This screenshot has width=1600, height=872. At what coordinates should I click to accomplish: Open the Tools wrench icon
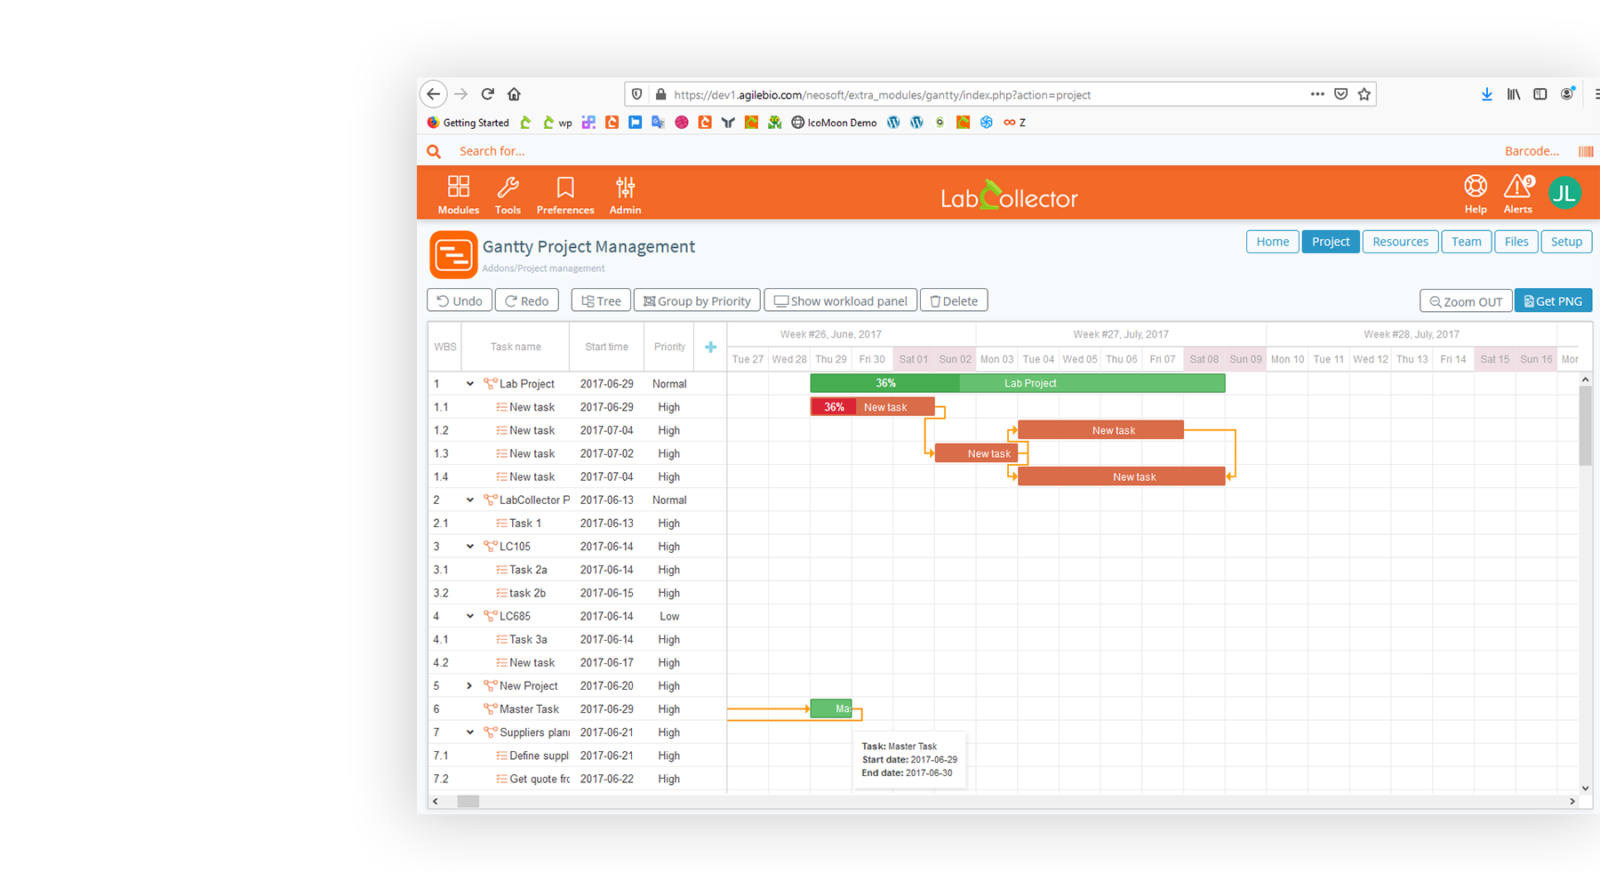click(508, 187)
